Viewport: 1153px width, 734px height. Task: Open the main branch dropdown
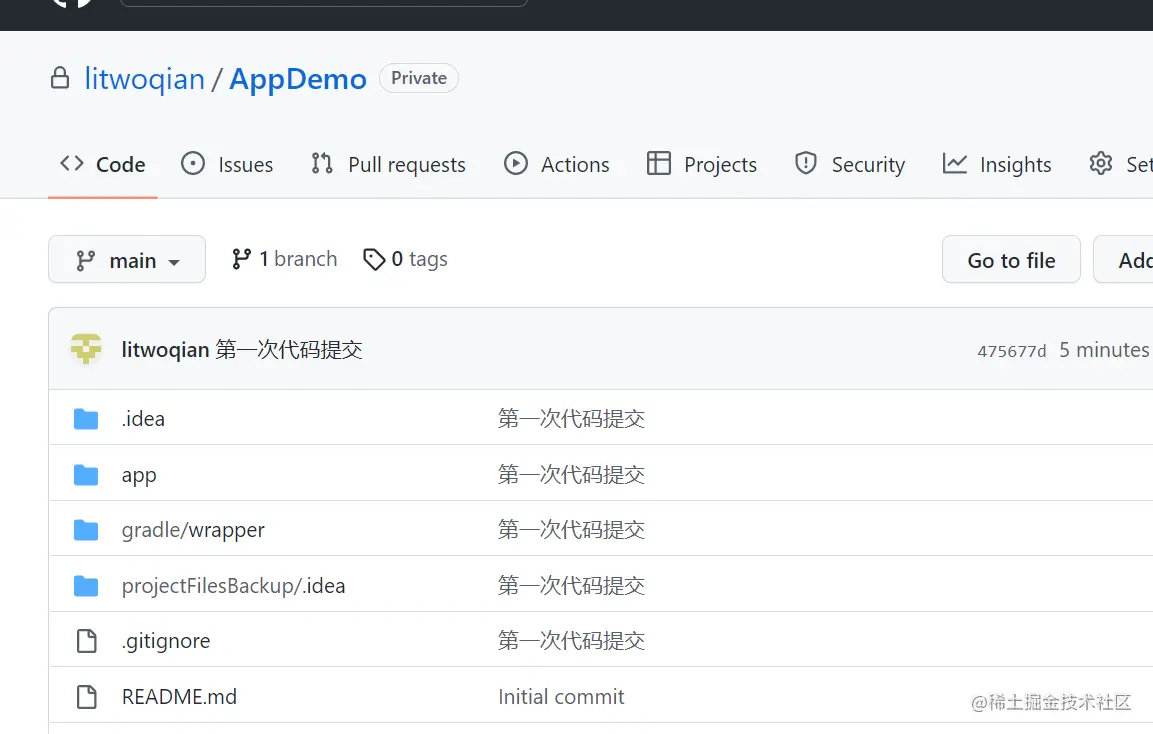click(127, 260)
